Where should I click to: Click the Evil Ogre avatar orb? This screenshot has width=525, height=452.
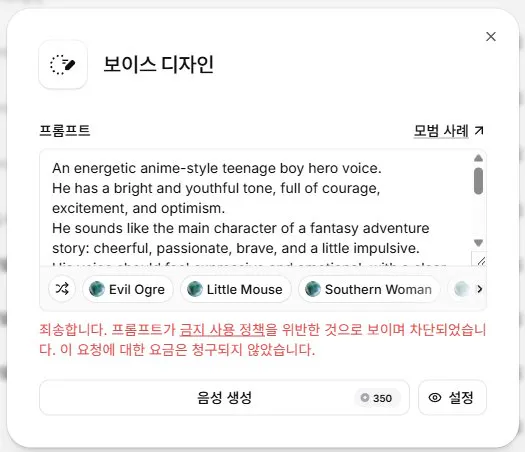coord(97,289)
